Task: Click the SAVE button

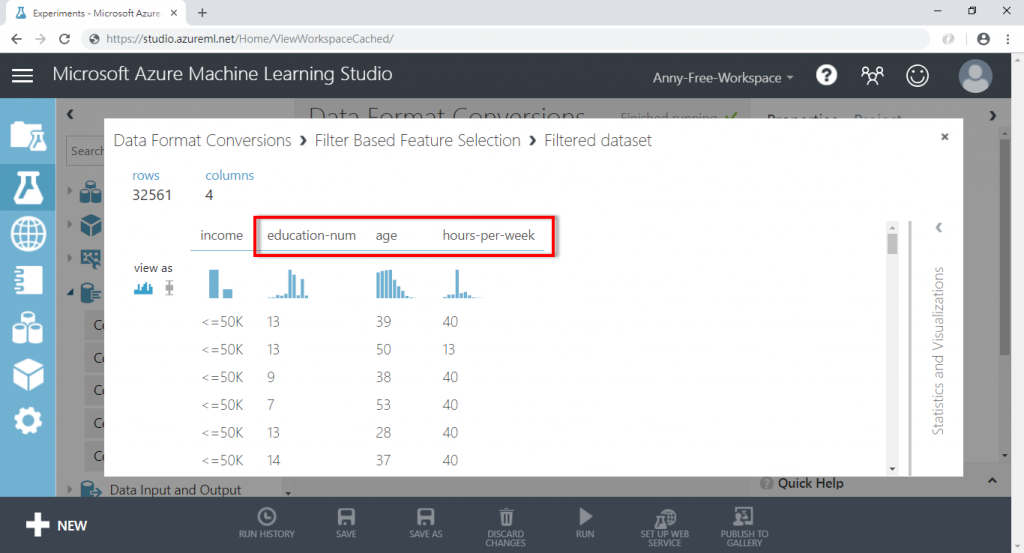Action: click(x=346, y=524)
